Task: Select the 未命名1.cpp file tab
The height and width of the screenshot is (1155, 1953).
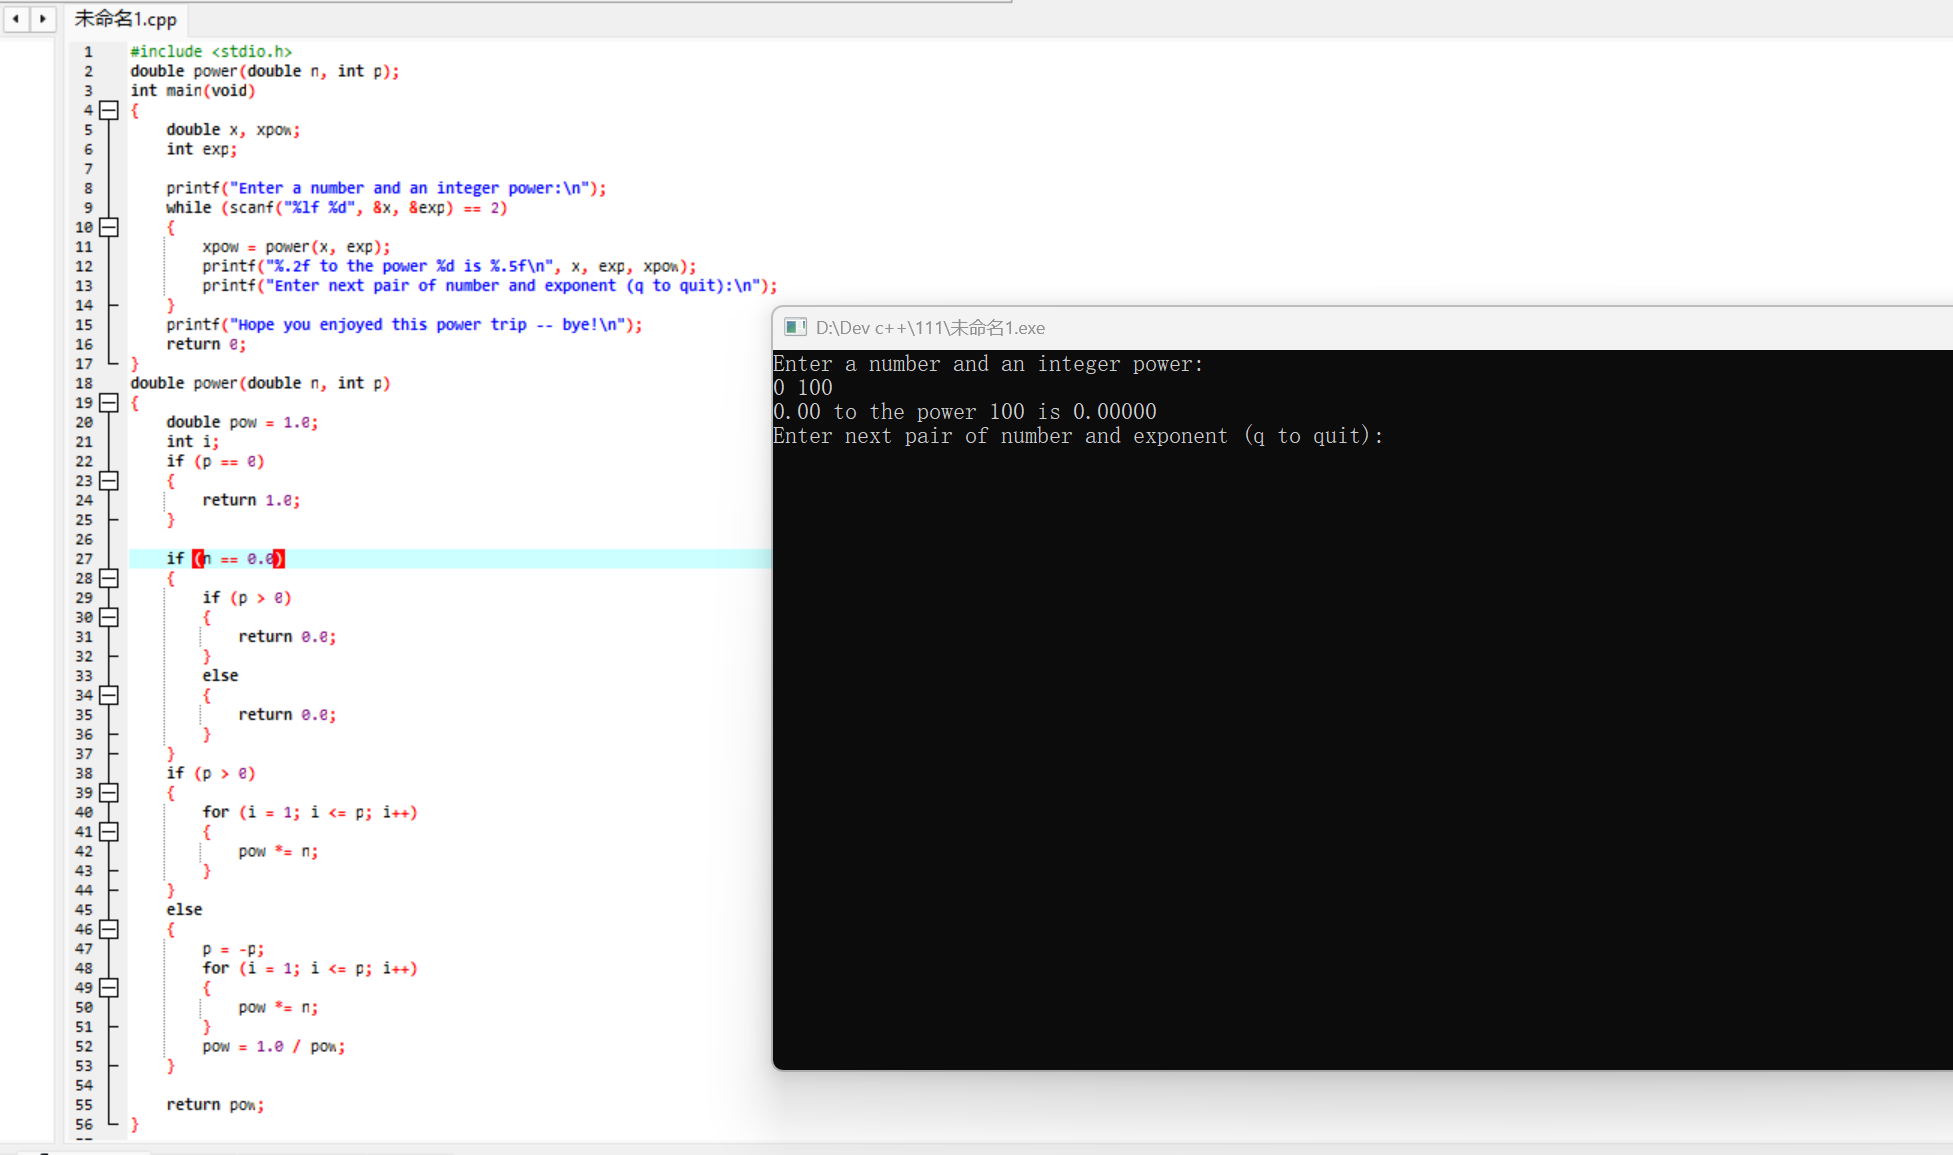Action: (x=126, y=18)
